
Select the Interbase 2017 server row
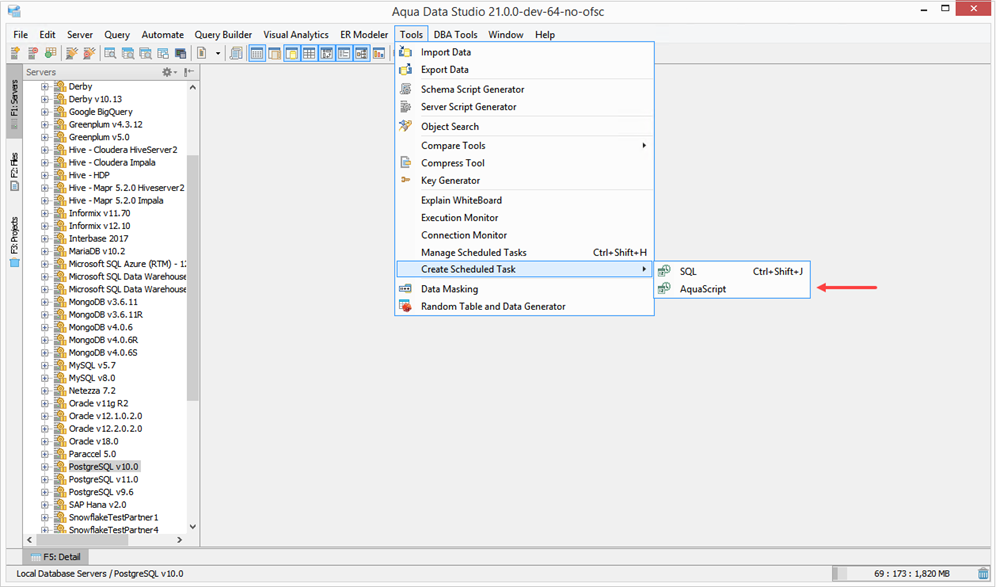pyautogui.click(x=98, y=238)
